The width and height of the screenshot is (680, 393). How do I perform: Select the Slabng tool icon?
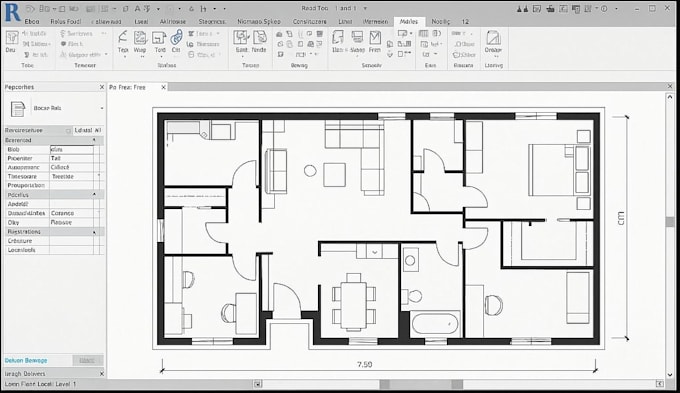pos(357,38)
